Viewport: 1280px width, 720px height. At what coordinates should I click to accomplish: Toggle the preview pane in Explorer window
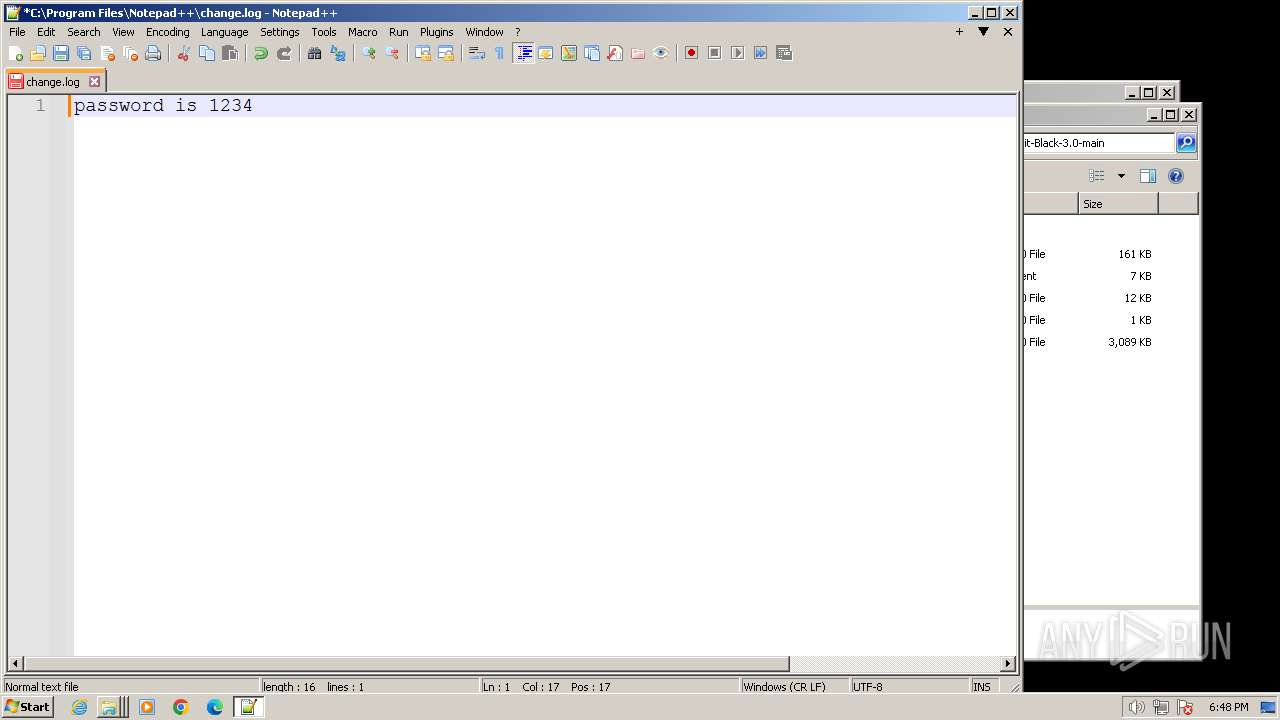click(1148, 176)
